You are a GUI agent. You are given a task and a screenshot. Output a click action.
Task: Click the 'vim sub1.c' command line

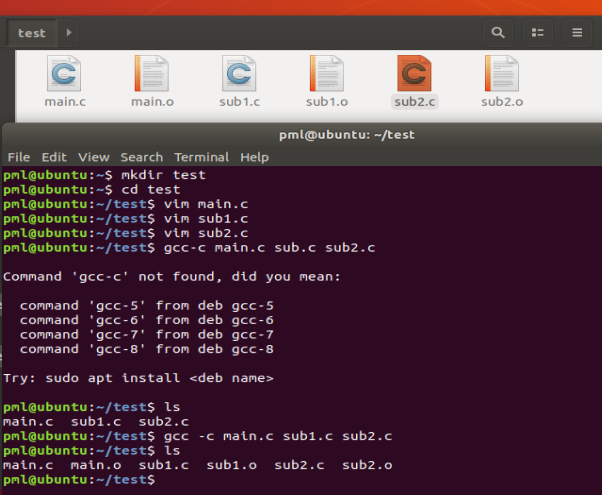126,219
